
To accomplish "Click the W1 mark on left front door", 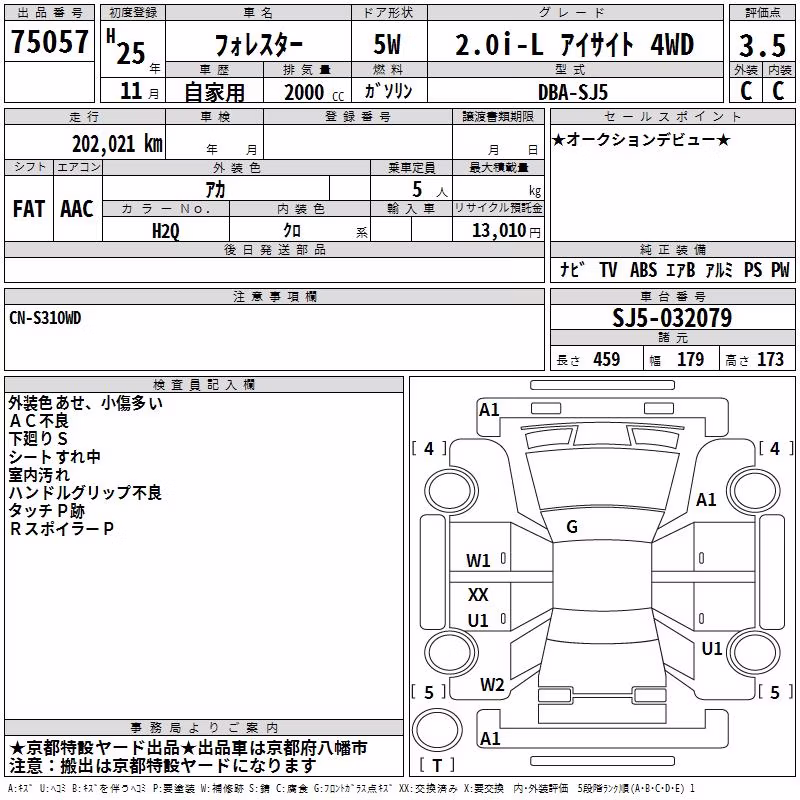I will pyautogui.click(x=478, y=561).
